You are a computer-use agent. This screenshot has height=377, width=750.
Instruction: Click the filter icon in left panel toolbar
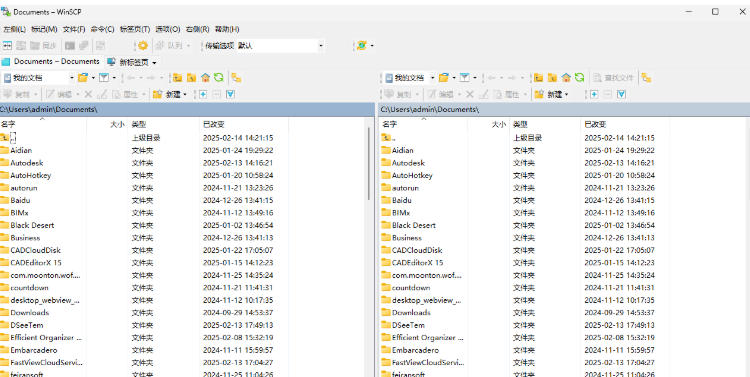tap(104, 78)
